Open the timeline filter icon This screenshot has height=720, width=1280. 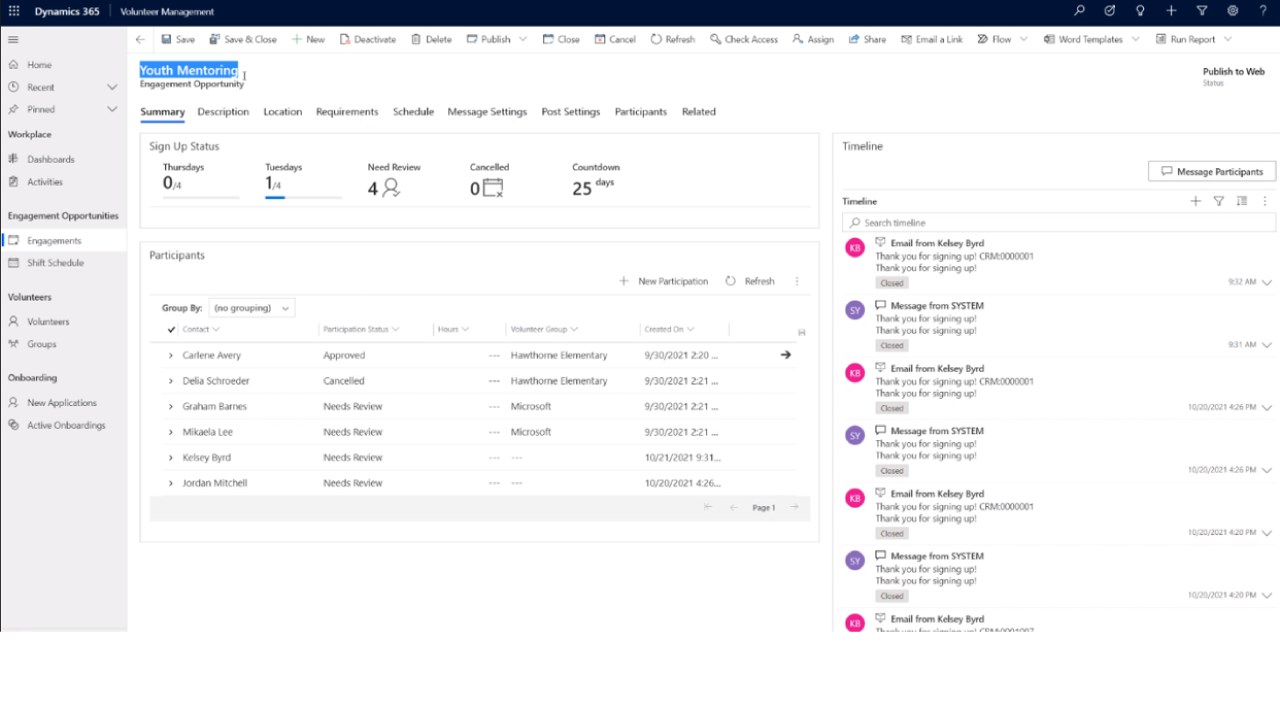(1218, 201)
